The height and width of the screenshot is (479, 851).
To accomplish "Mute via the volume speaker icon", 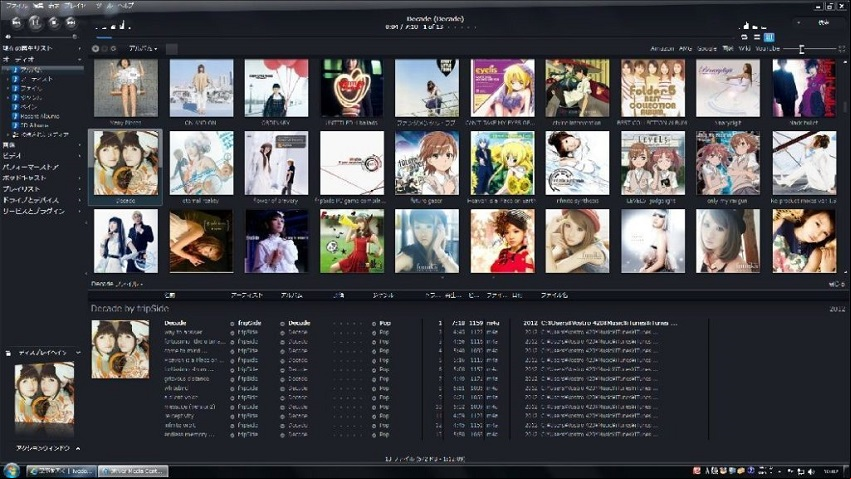I will (8, 37).
